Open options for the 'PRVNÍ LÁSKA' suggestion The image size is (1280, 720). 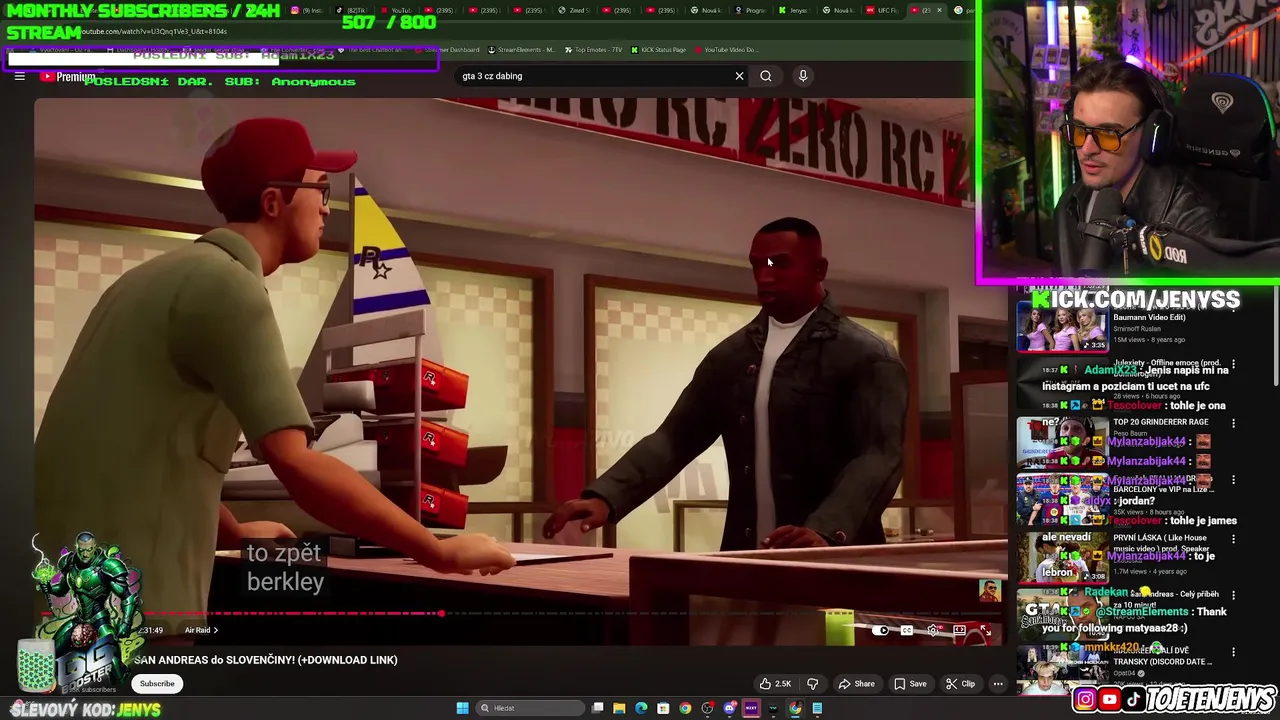(x=1233, y=538)
